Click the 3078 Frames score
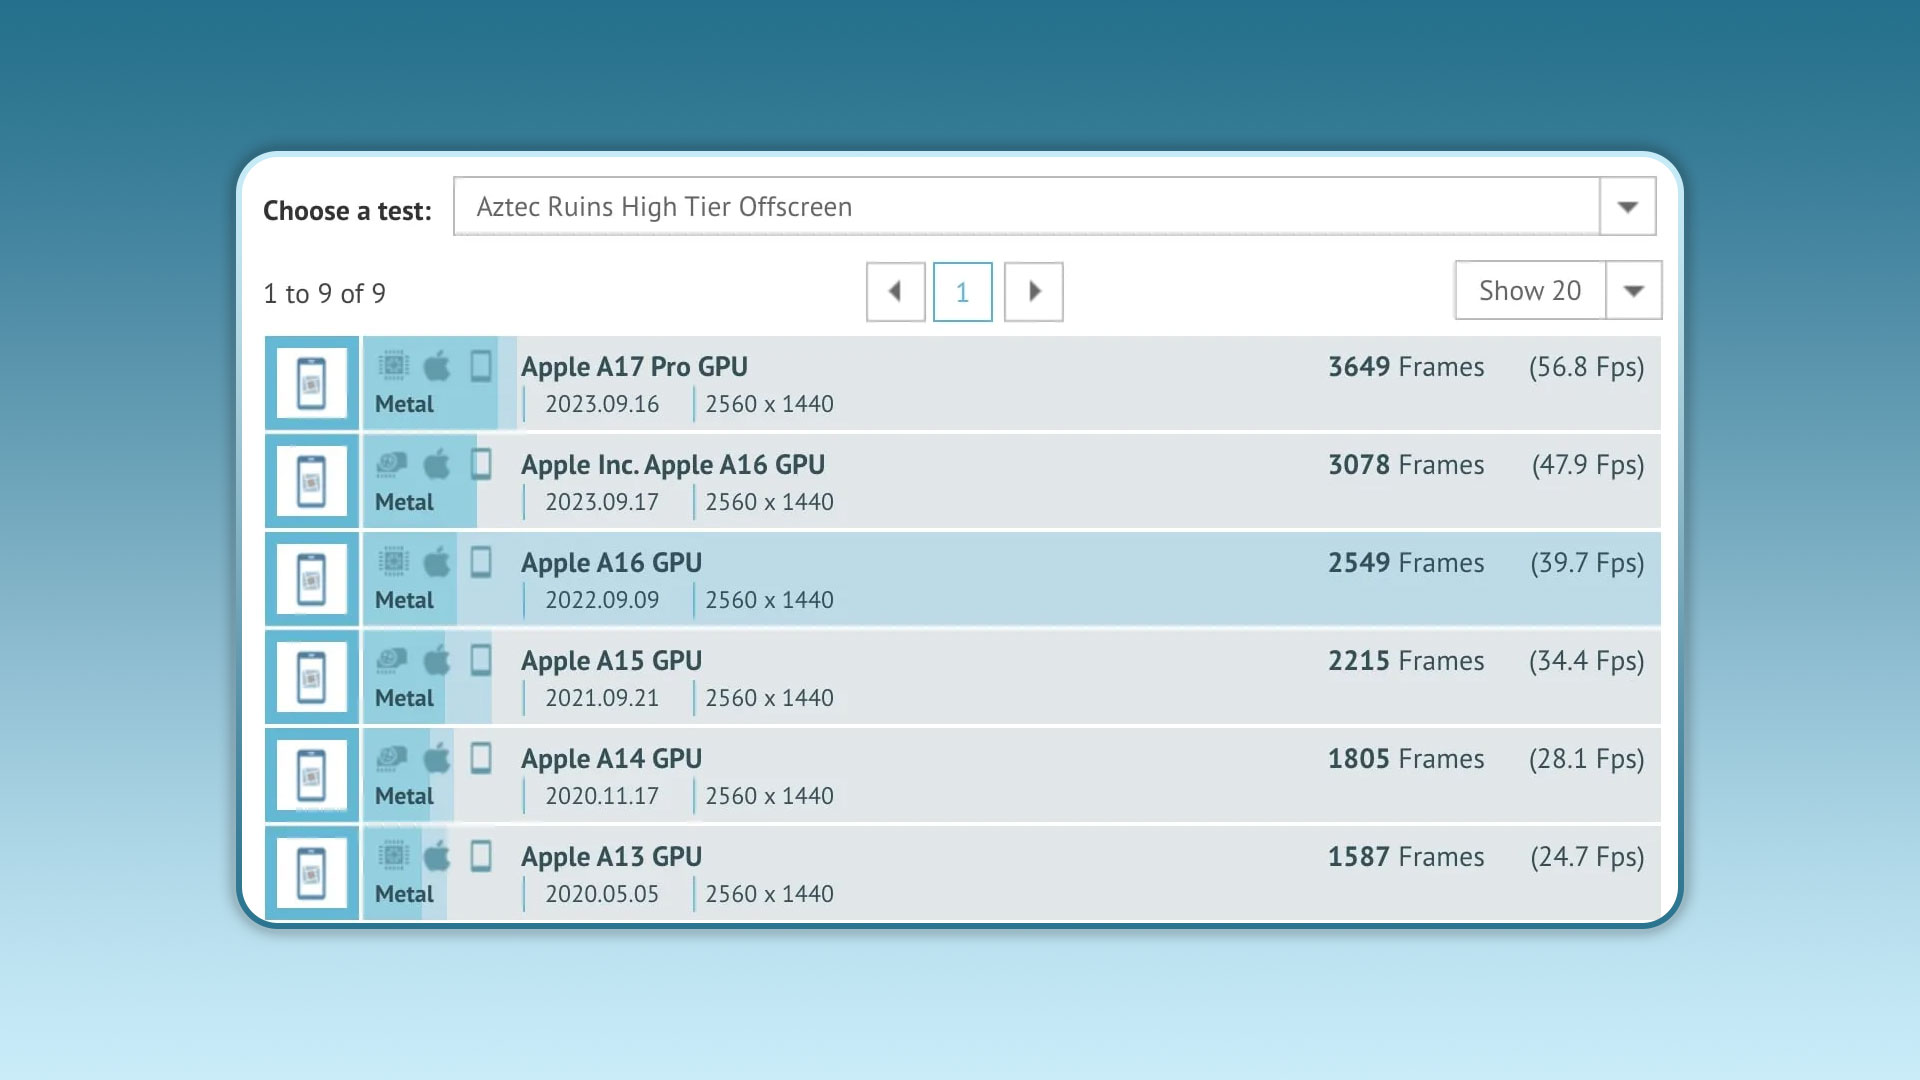 [x=1406, y=465]
